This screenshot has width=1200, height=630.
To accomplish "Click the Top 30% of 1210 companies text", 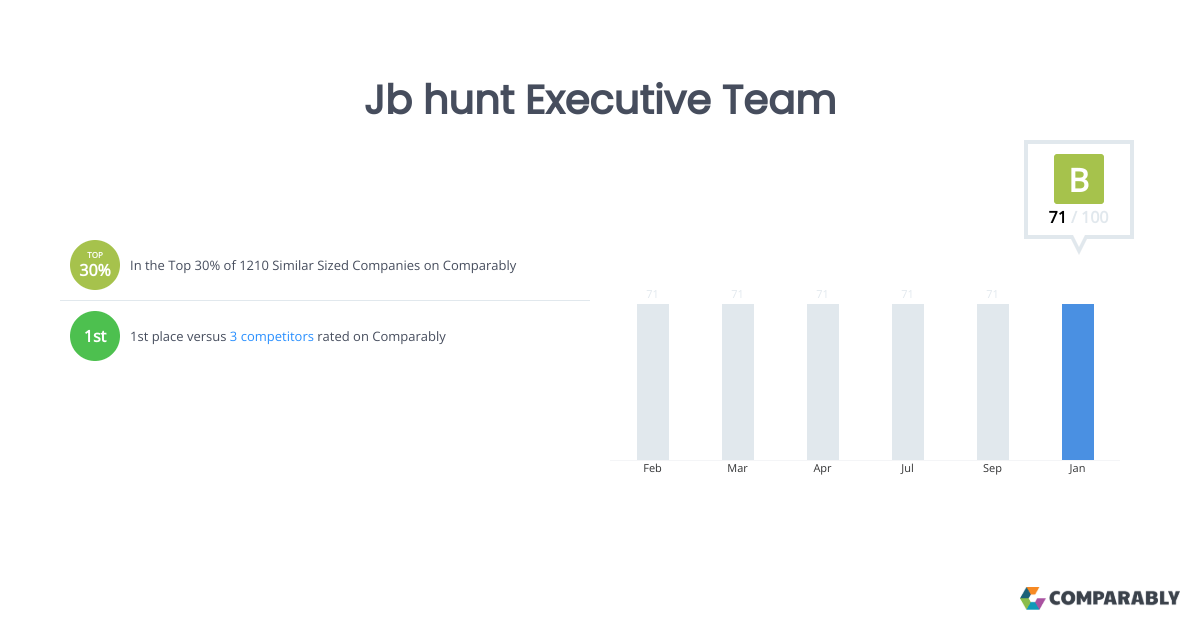I will (x=323, y=266).
